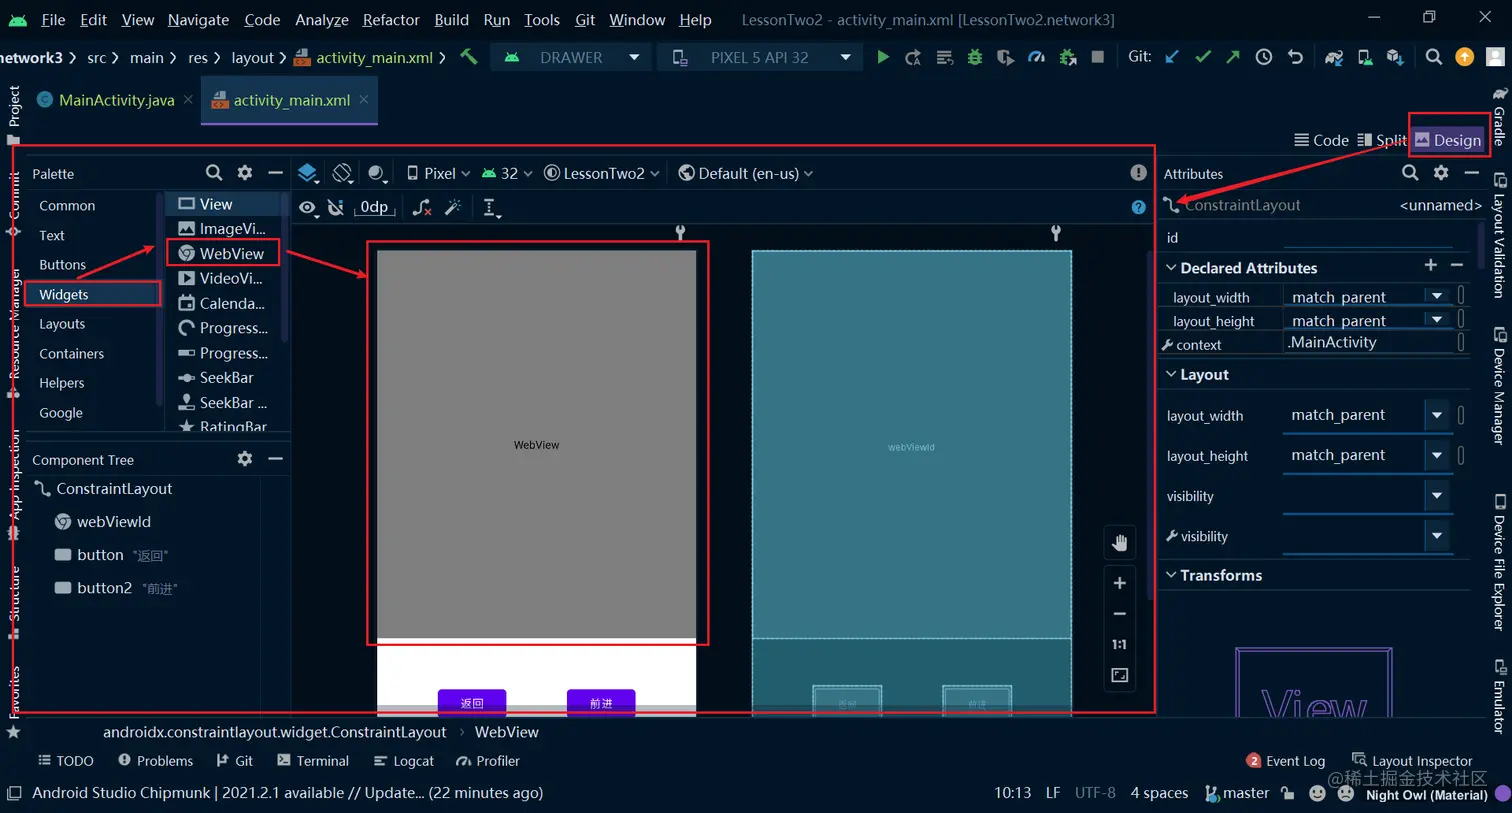Screen dimensions: 1512x813
Task: Open layout_width match_parent dropdown in Layout section
Action: pyautogui.click(x=1437, y=415)
